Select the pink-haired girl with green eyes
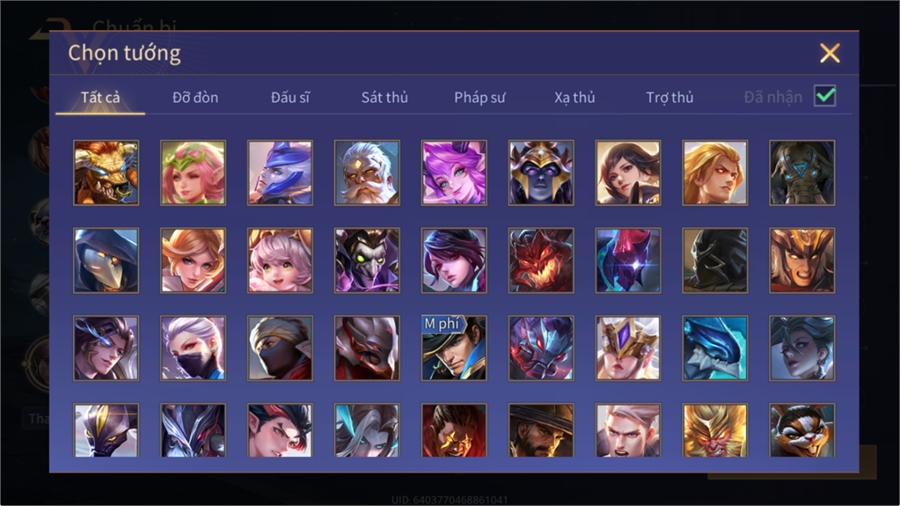900x506 pixels. 280,260
